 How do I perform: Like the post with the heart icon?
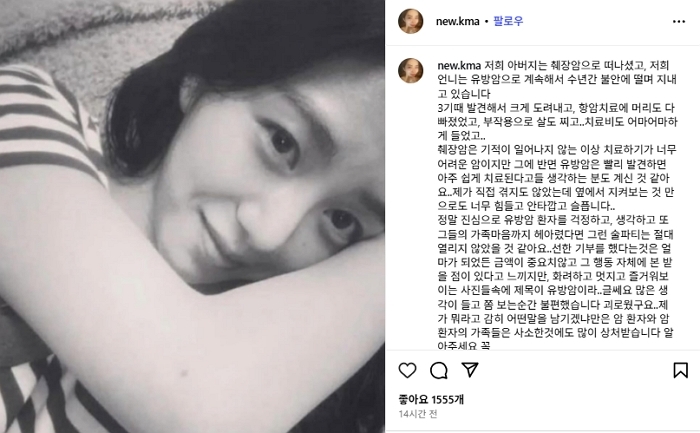point(407,371)
